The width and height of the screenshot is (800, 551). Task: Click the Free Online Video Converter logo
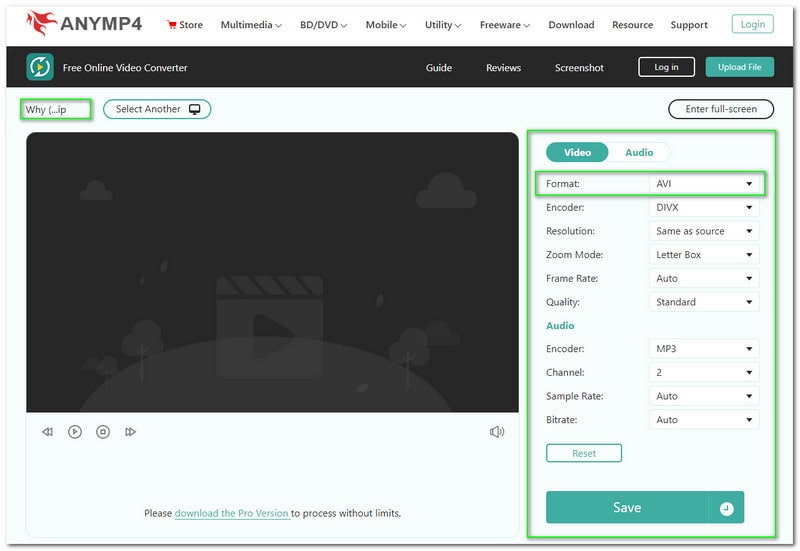coord(40,68)
